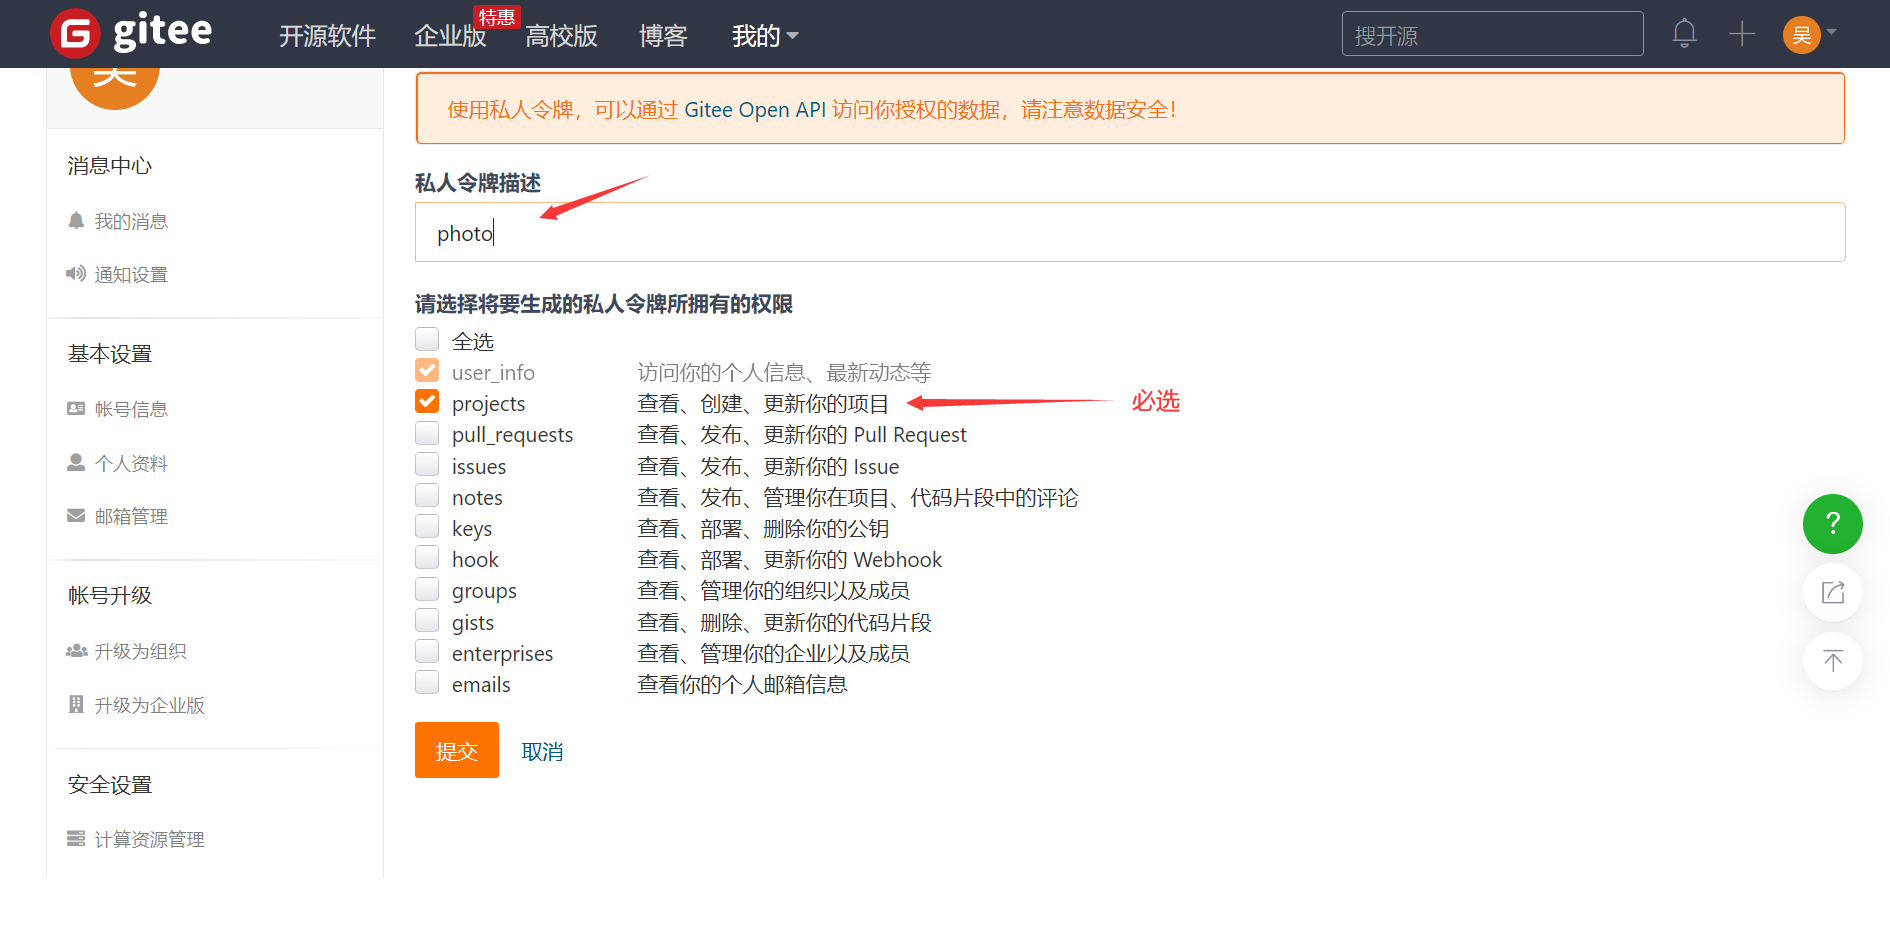Enable the pull_requests permission checkbox
This screenshot has width=1890, height=934.
(x=427, y=433)
